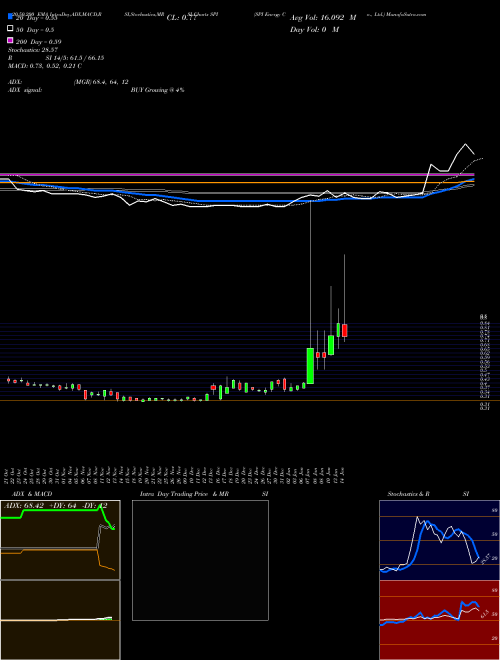Click the 'MACD: 0.73, 0.52, 0.21 C' line
500x660 pixels.
(45, 66)
